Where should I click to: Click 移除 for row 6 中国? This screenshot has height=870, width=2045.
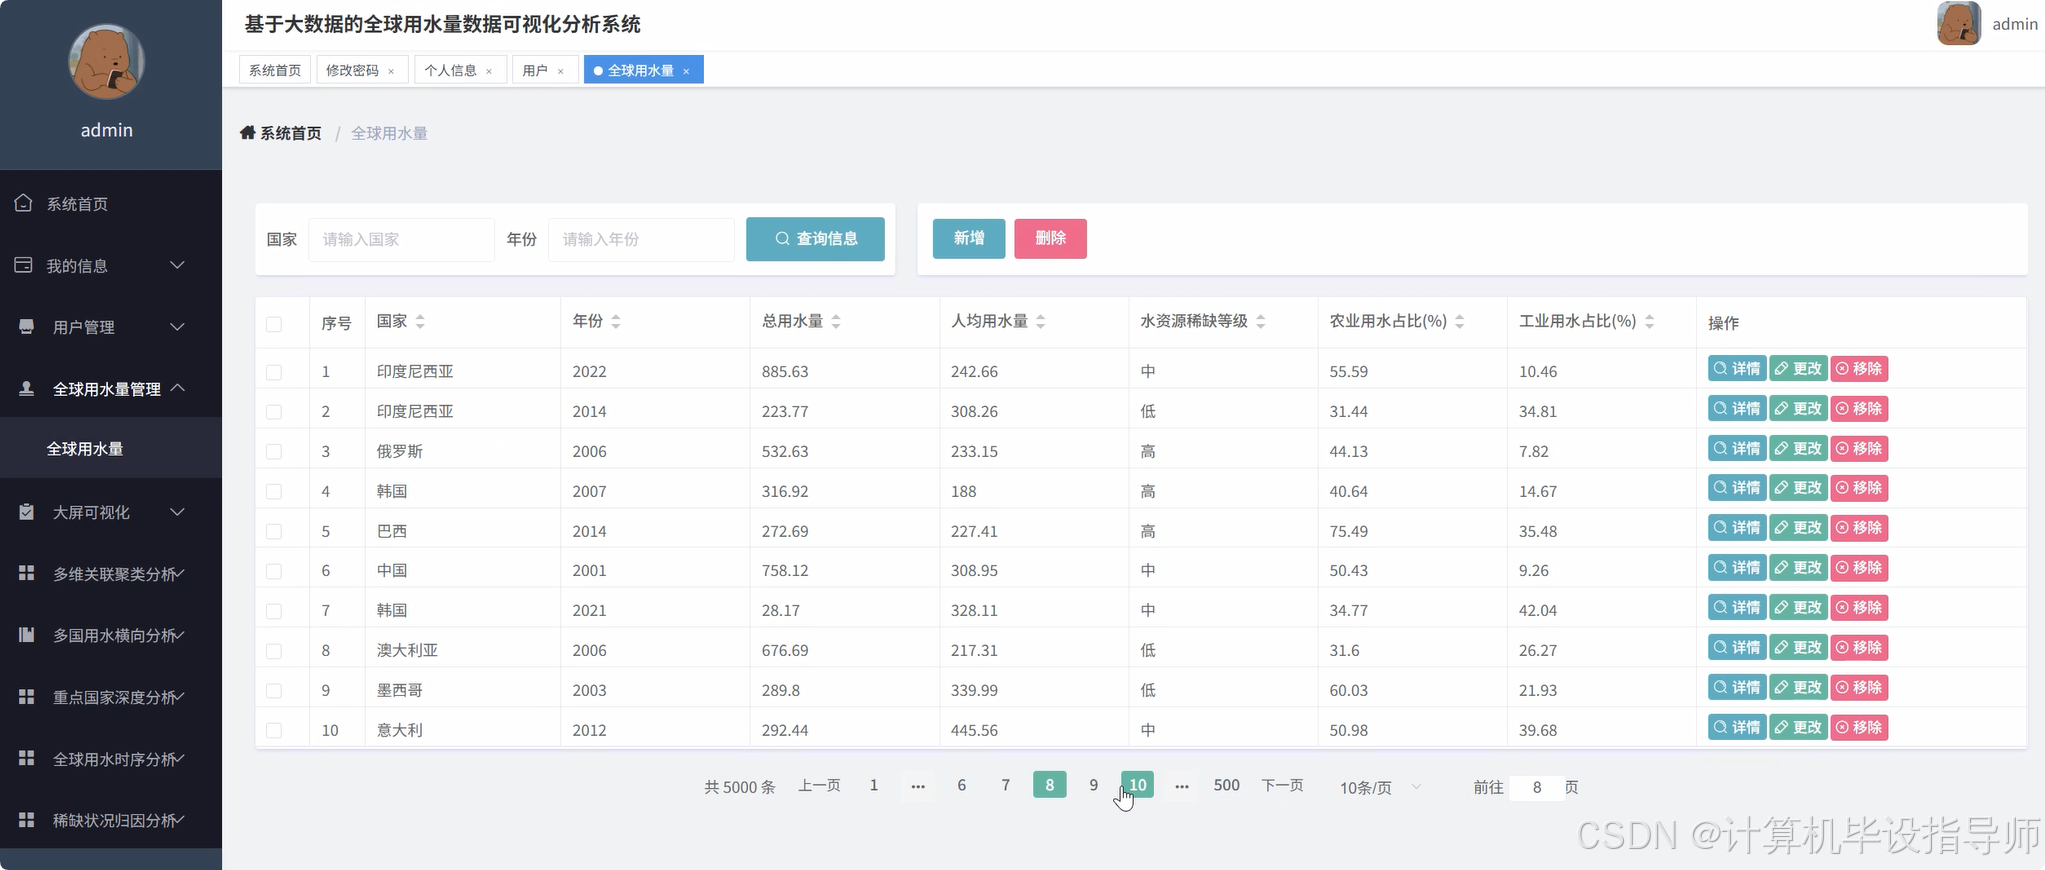coord(1859,567)
